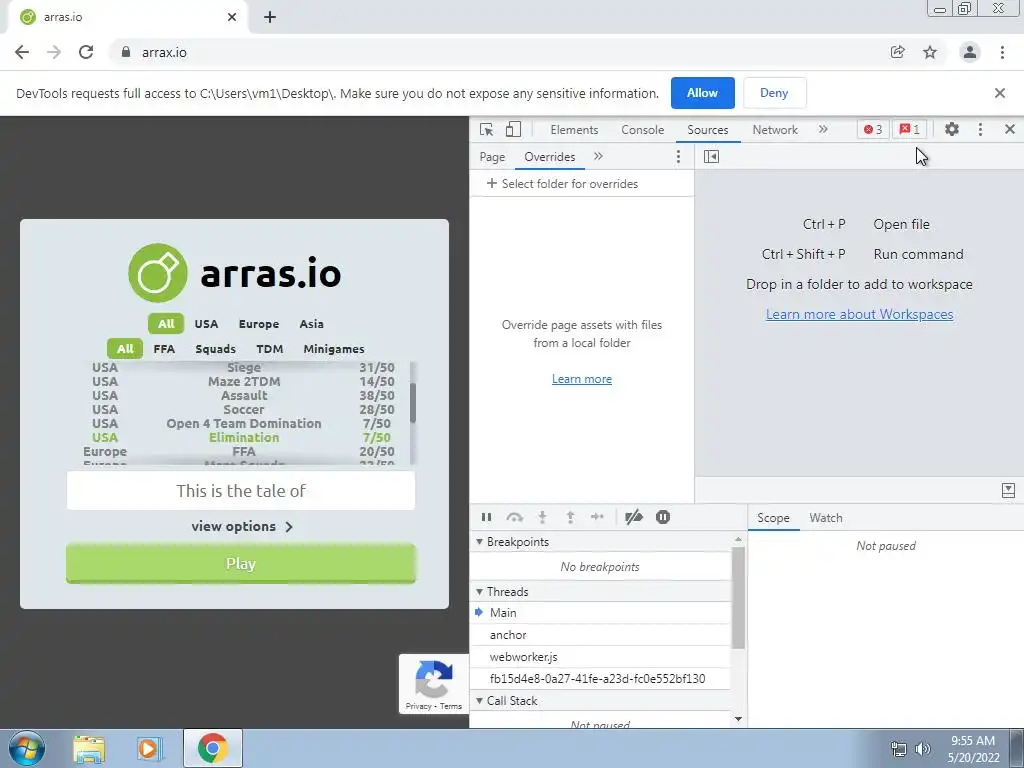
Task: Open DevTools settings gear
Action: pos(952,129)
